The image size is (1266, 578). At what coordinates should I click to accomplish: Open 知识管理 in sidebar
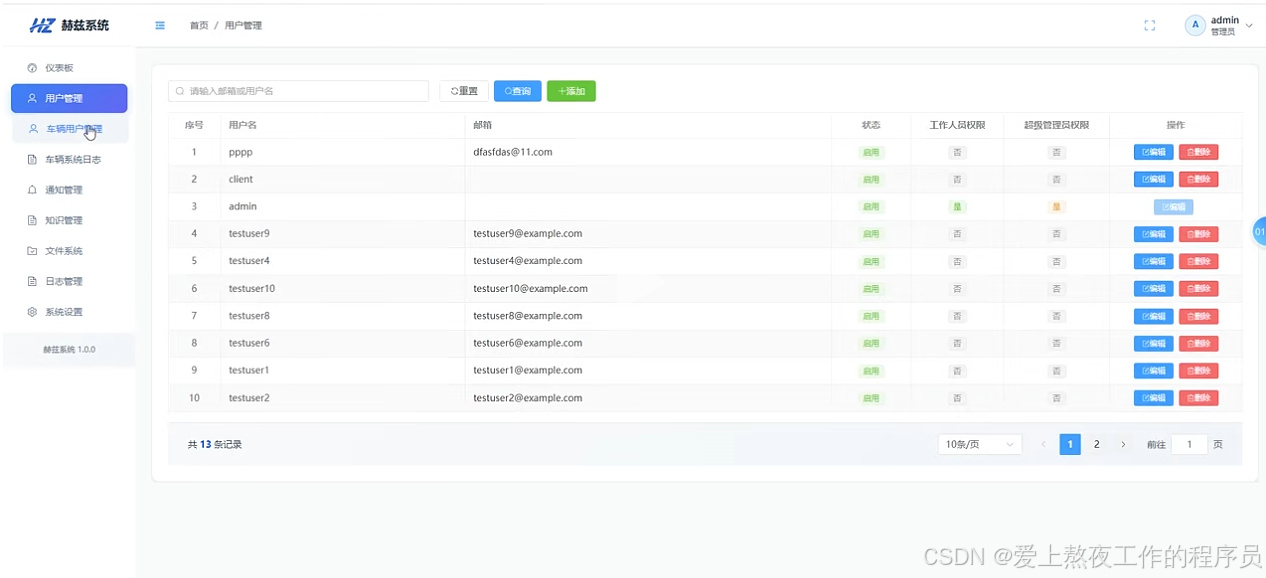69,220
